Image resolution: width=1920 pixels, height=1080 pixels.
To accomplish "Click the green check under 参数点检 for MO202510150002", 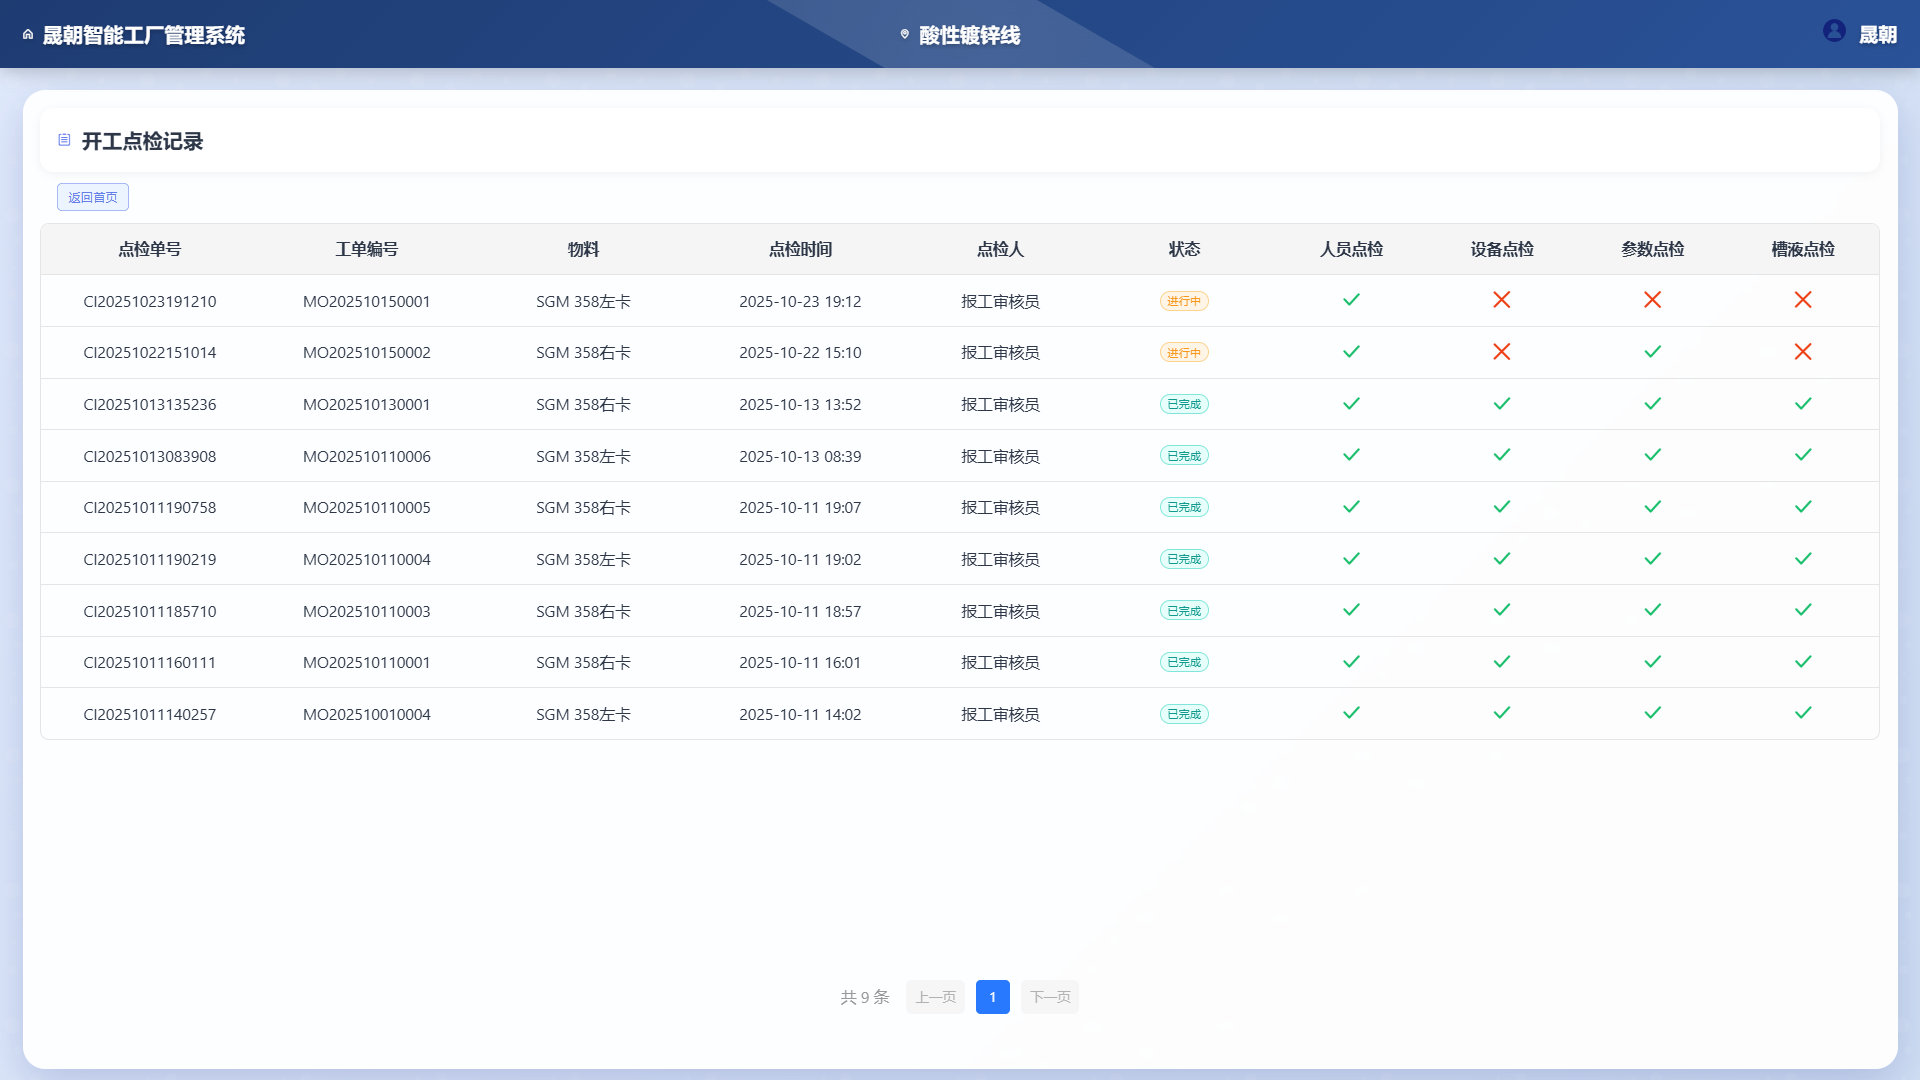I will (x=1653, y=352).
